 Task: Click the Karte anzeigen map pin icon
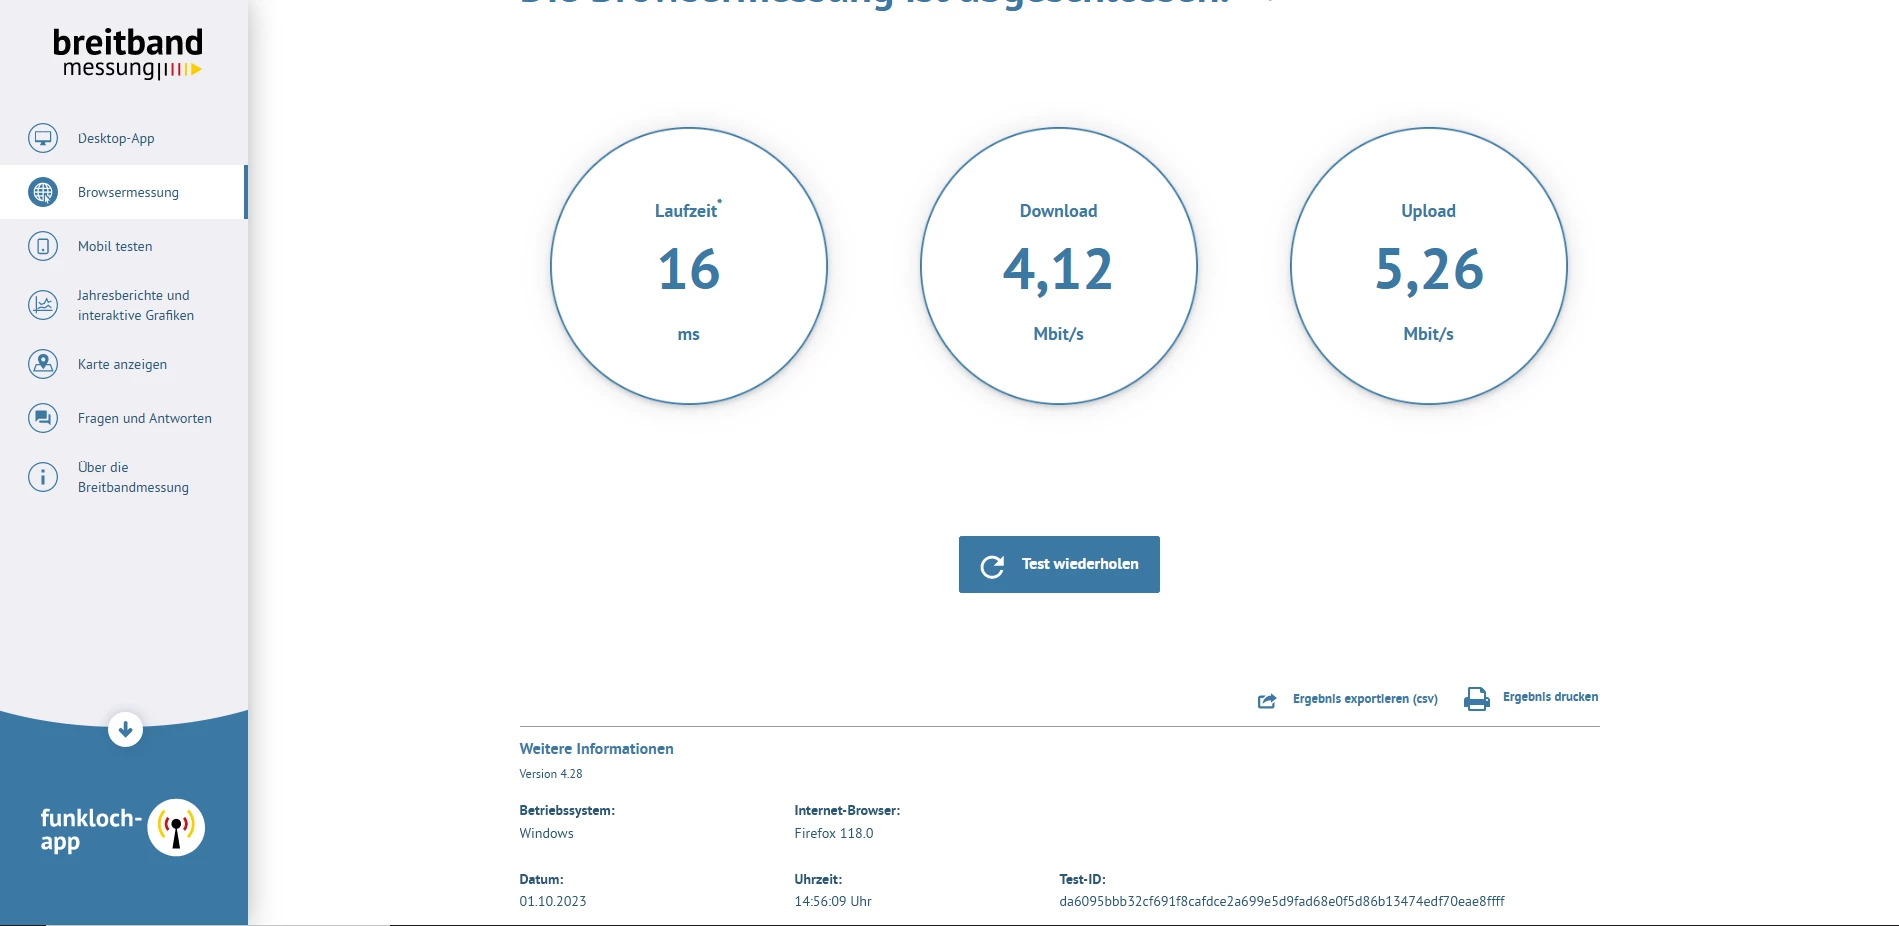(43, 364)
